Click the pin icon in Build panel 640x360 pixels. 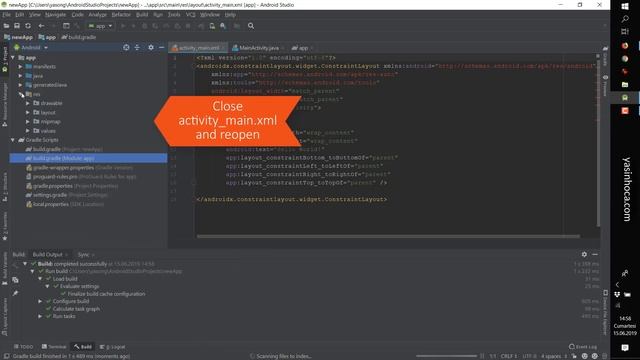tap(15, 293)
